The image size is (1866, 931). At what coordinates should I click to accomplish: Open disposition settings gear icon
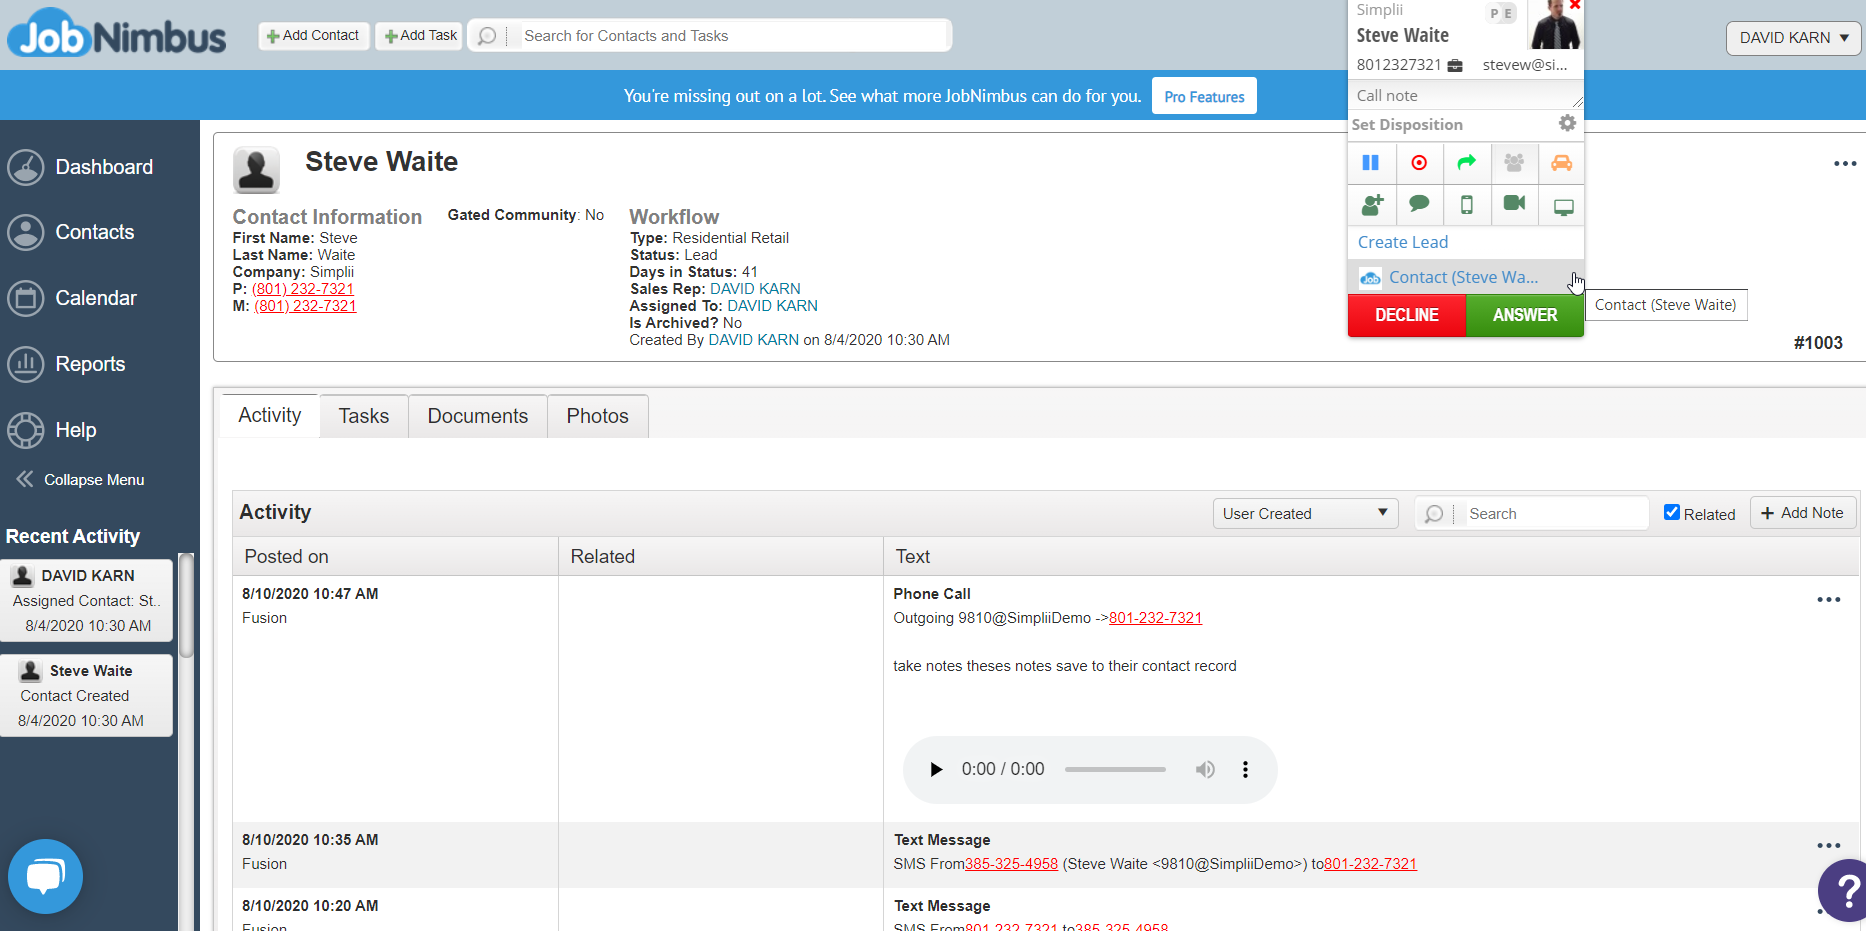(x=1567, y=123)
